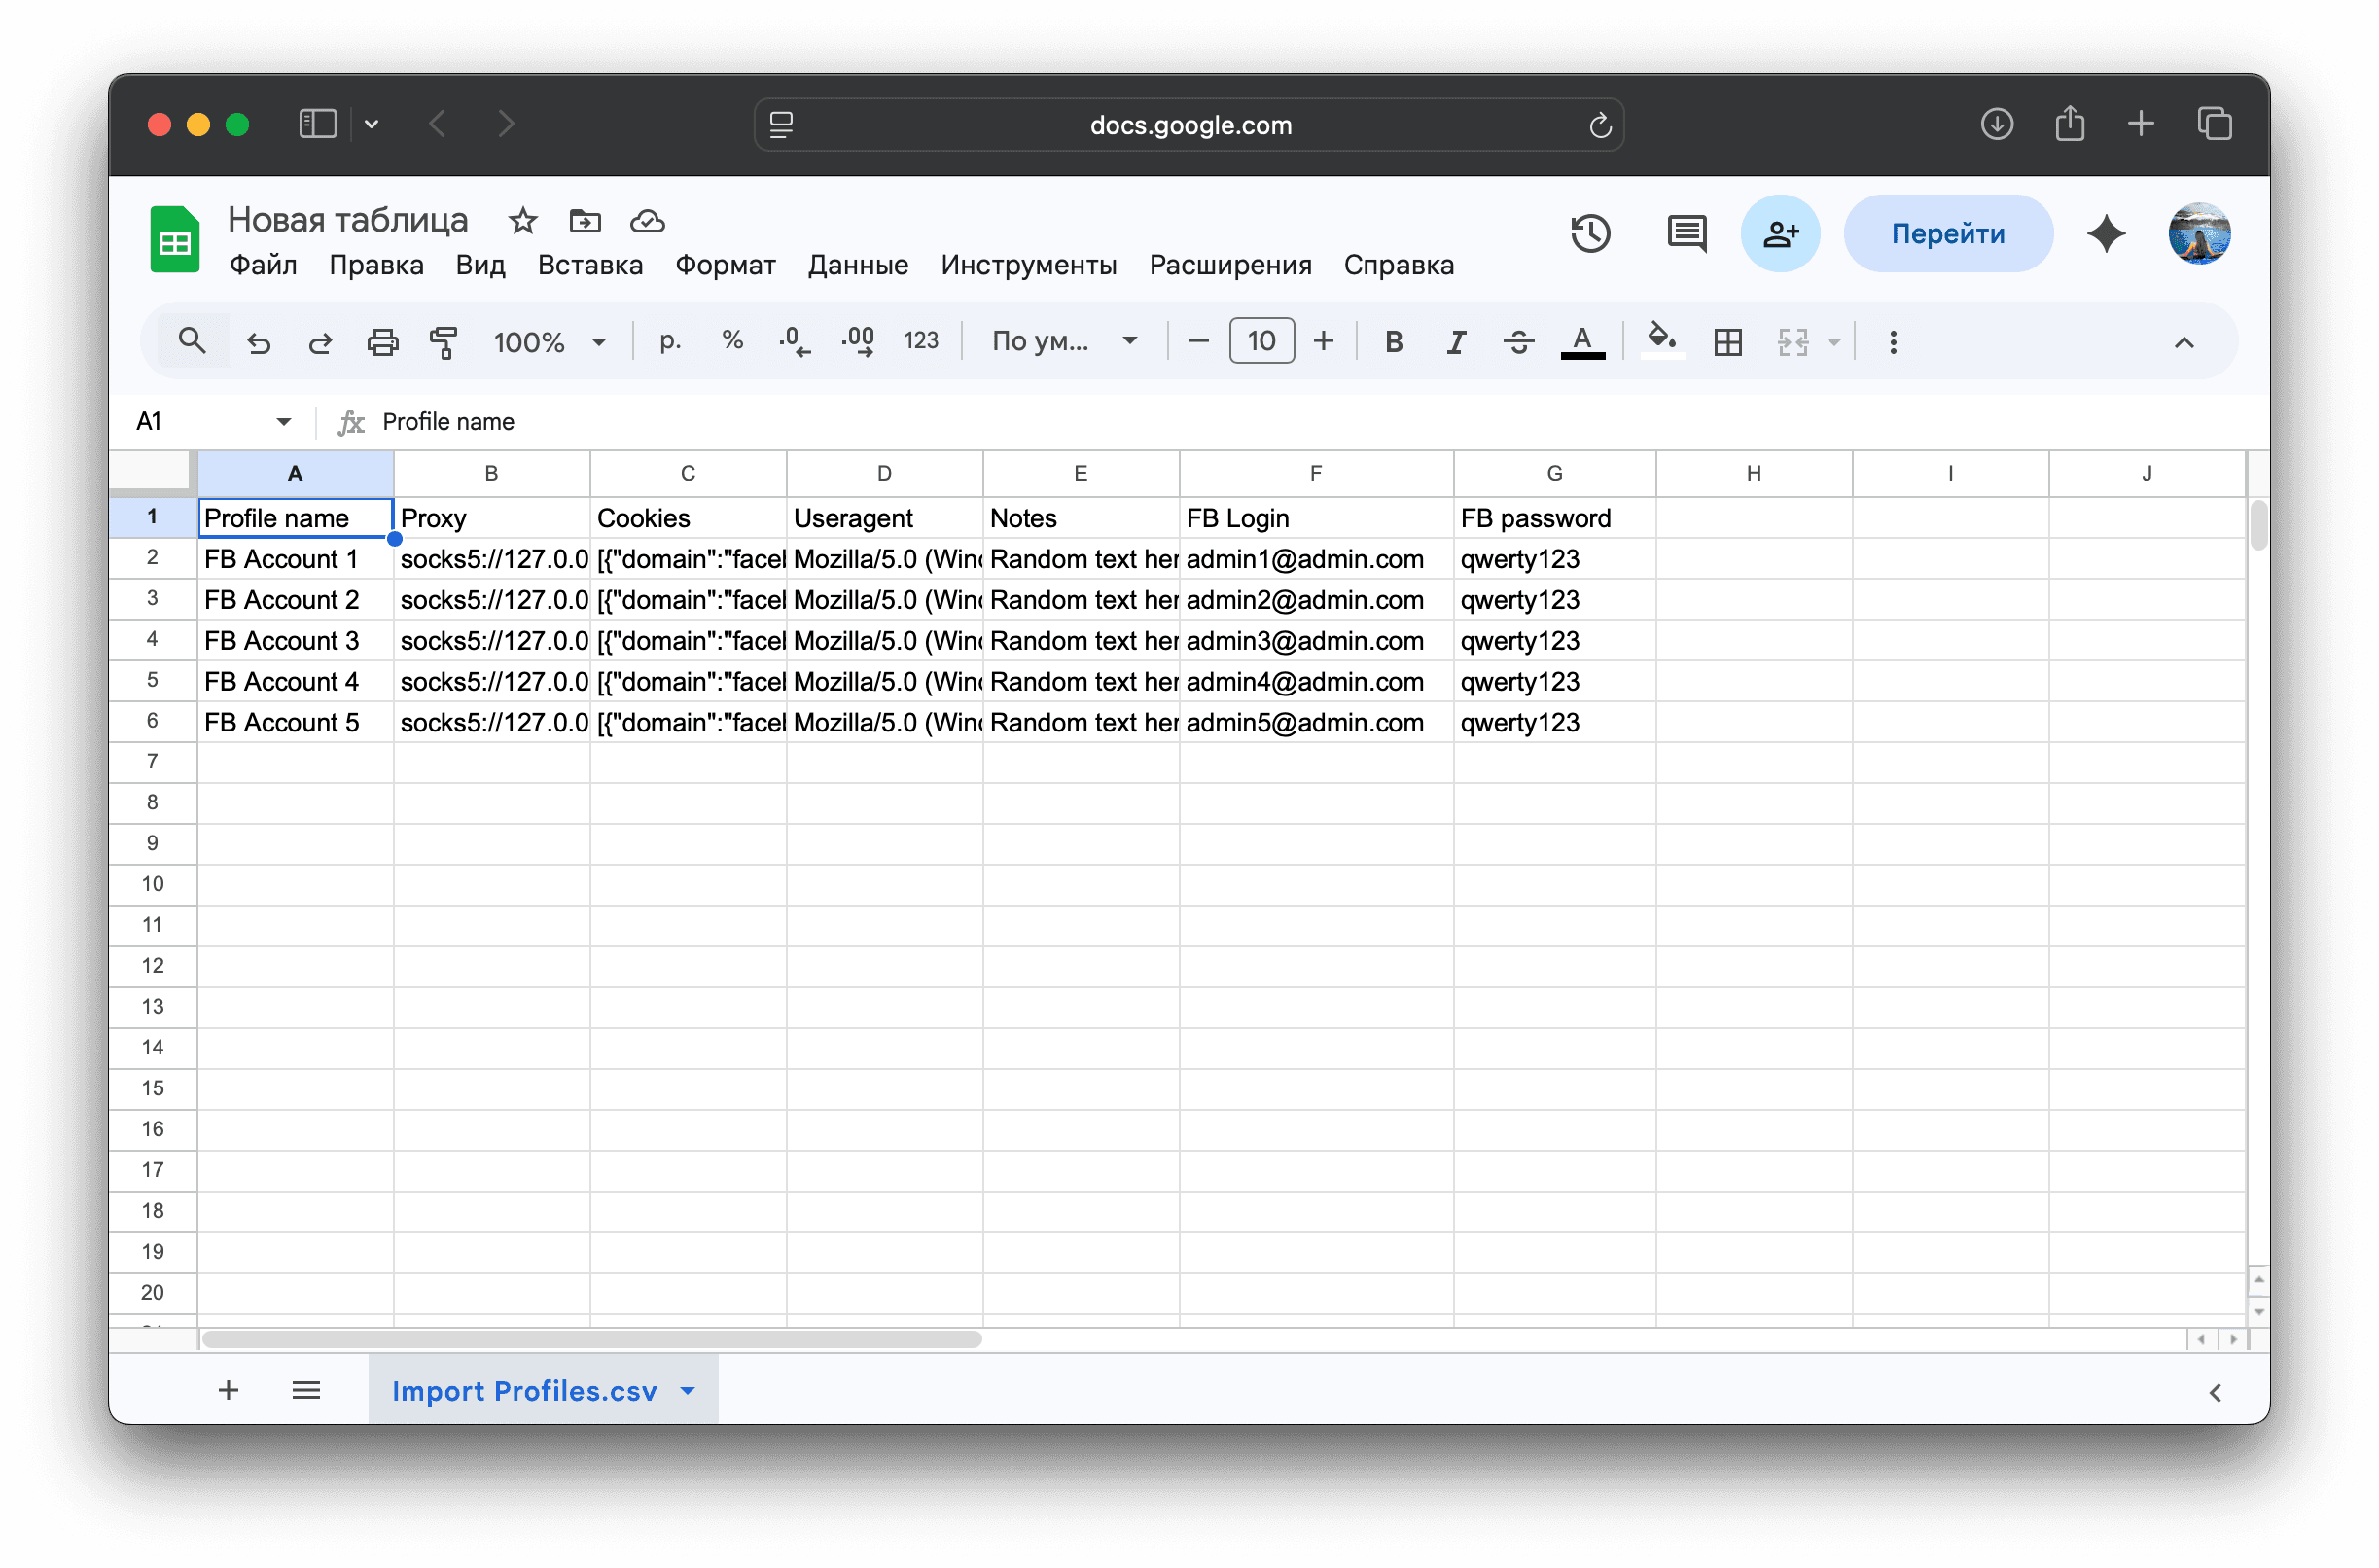The width and height of the screenshot is (2379, 1568).
Task: Open the 100% zoom dropdown
Action: click(549, 342)
